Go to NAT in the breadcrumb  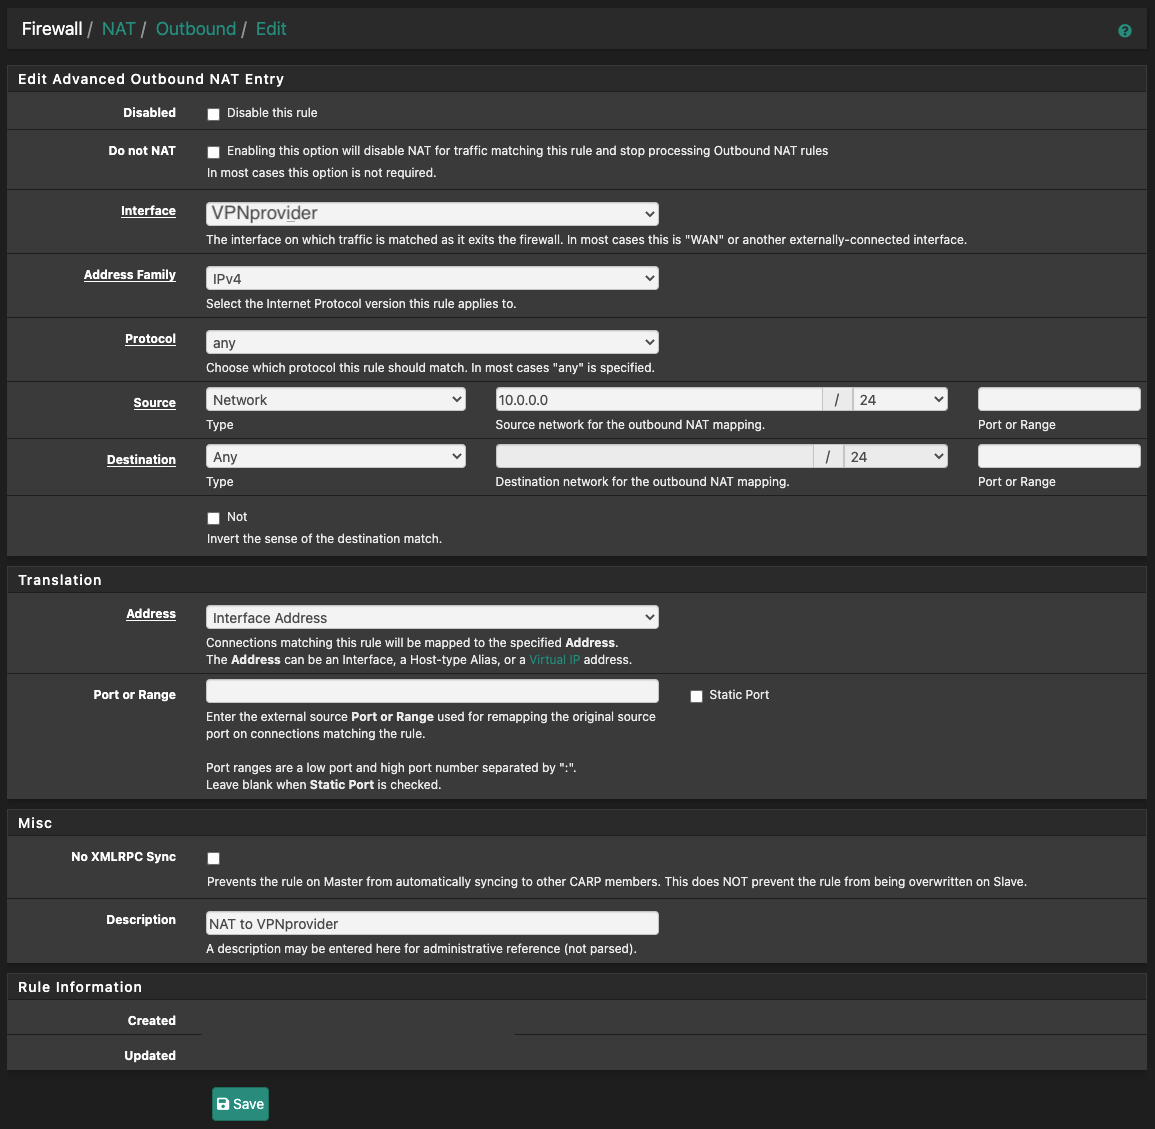tap(118, 29)
